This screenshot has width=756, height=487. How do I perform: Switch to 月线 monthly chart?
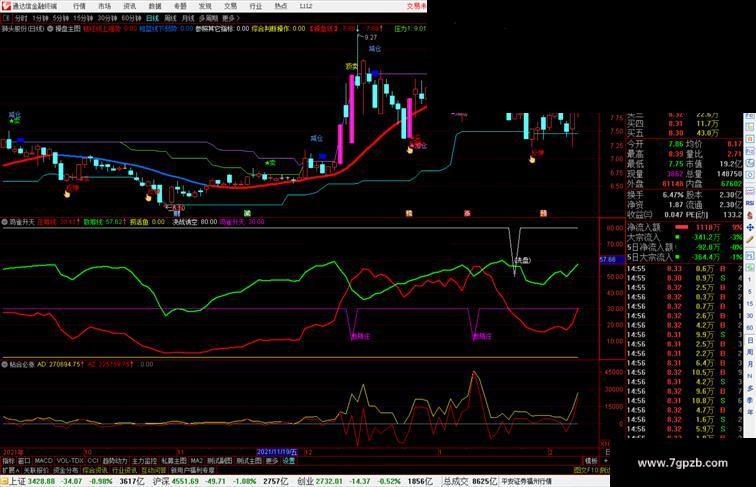pyautogui.click(x=188, y=18)
